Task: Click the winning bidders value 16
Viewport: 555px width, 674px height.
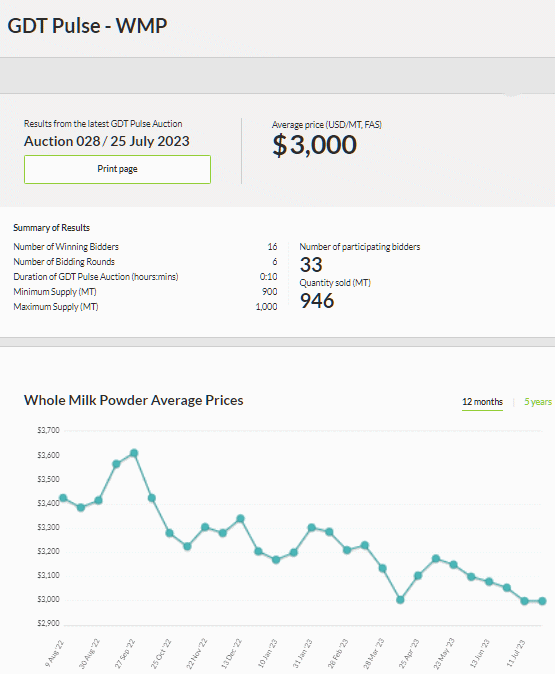Action: pos(272,247)
